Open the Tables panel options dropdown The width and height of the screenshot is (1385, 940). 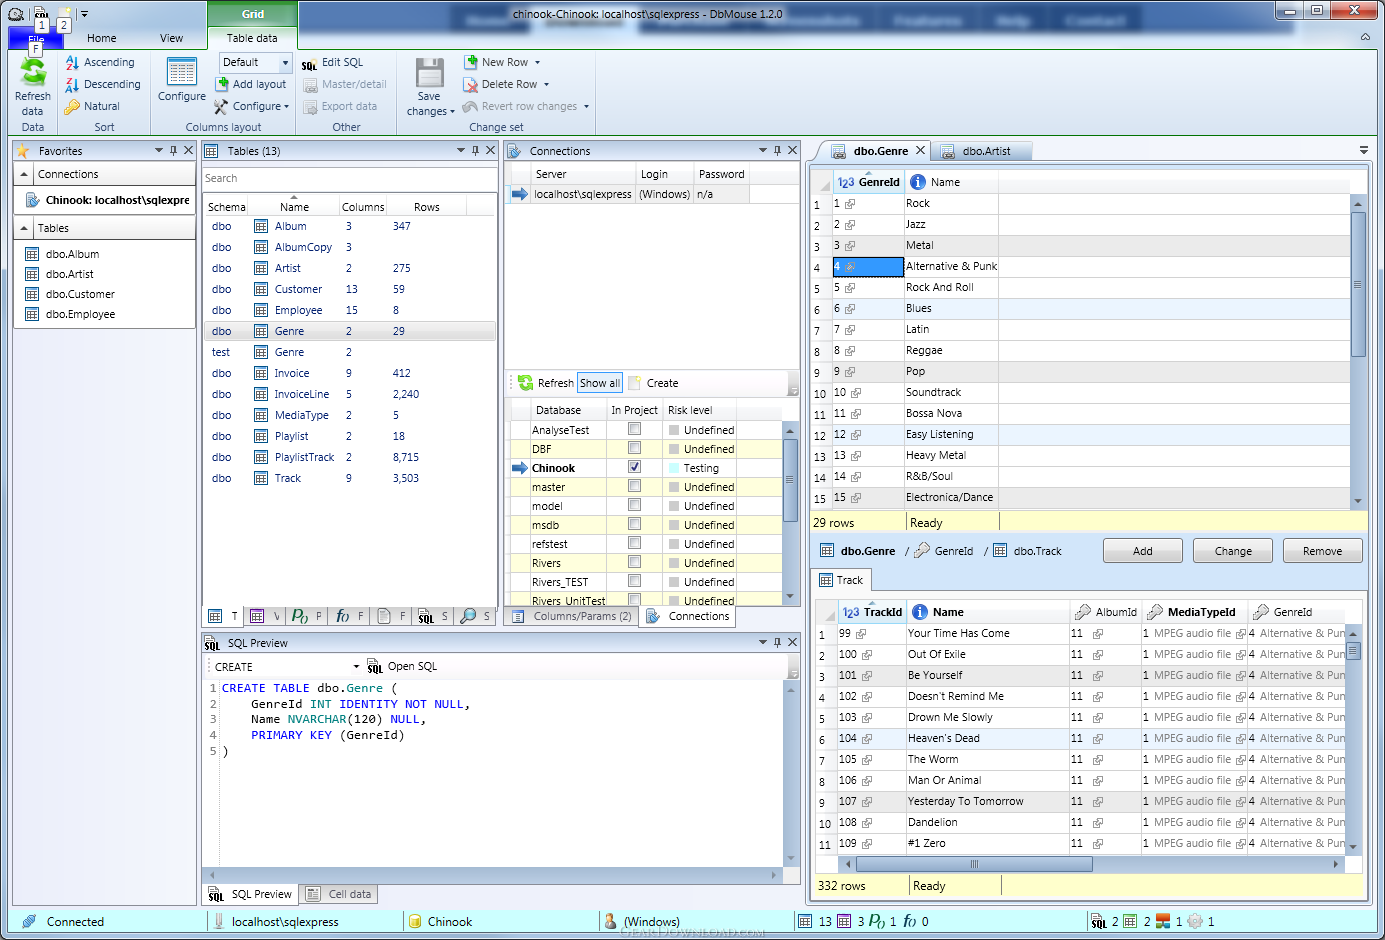coord(460,151)
